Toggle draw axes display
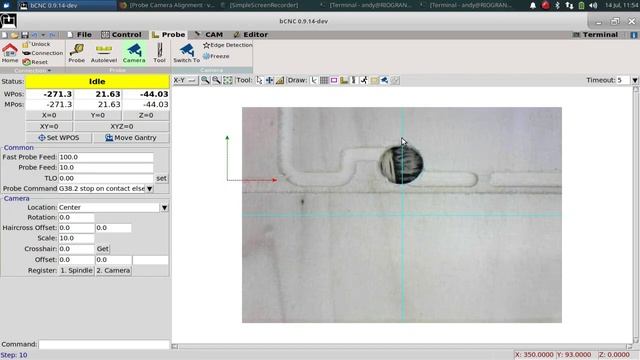This screenshot has height=360, width=640. click(x=314, y=80)
